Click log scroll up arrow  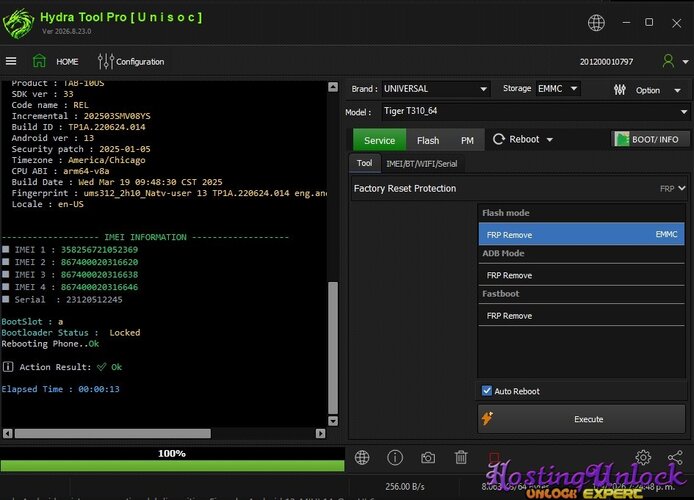click(x=333, y=87)
